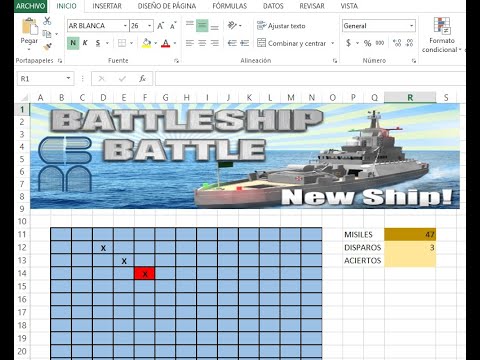Select the MISILES value cell 47
Viewport: 480px width, 360px height.
[410, 234]
